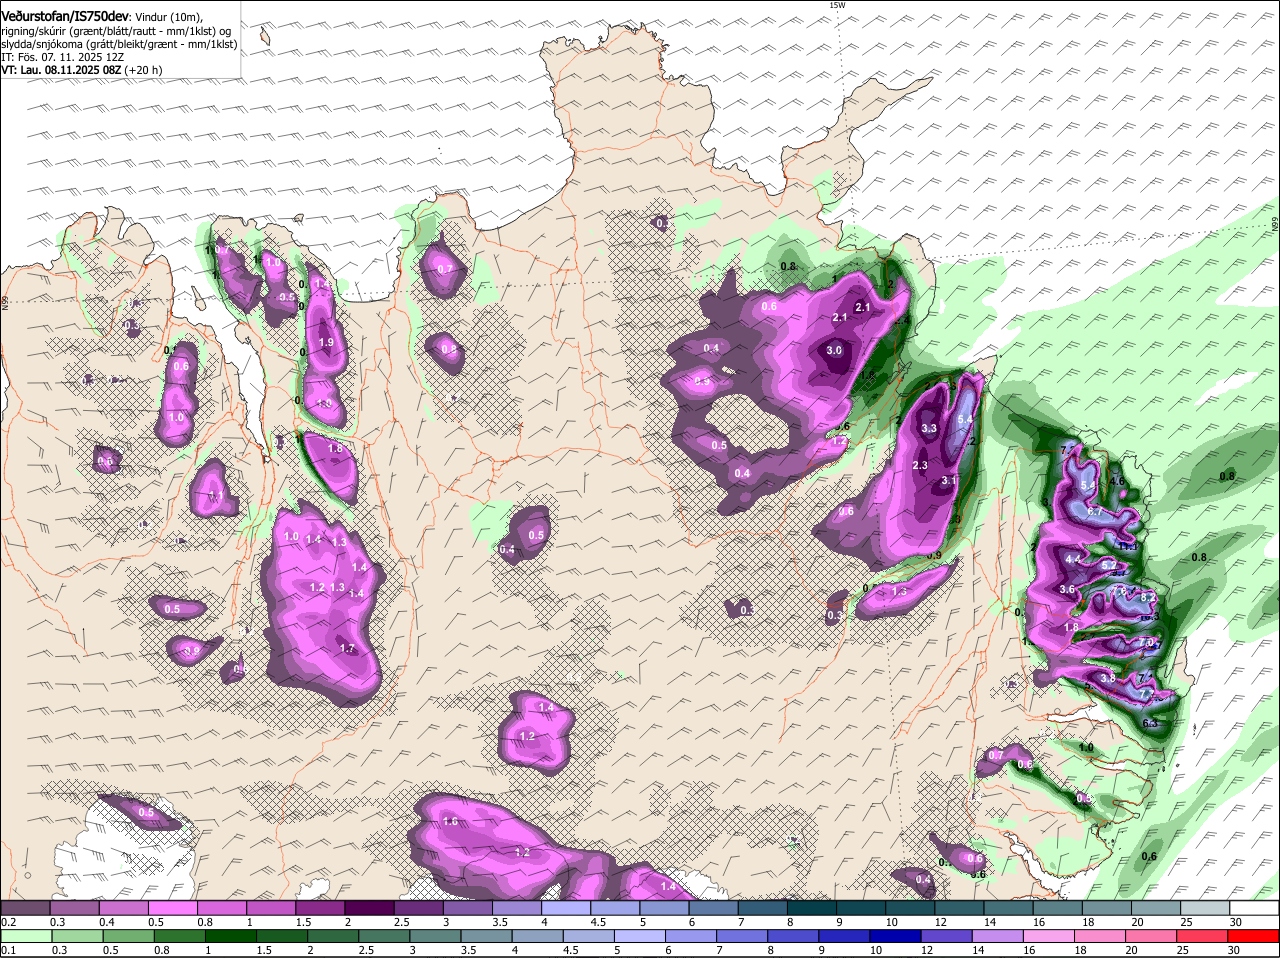Image resolution: width=1280 pixels, height=958 pixels.
Task: Click the 4.6 value in the eastern fjords
Action: [x=1118, y=481]
